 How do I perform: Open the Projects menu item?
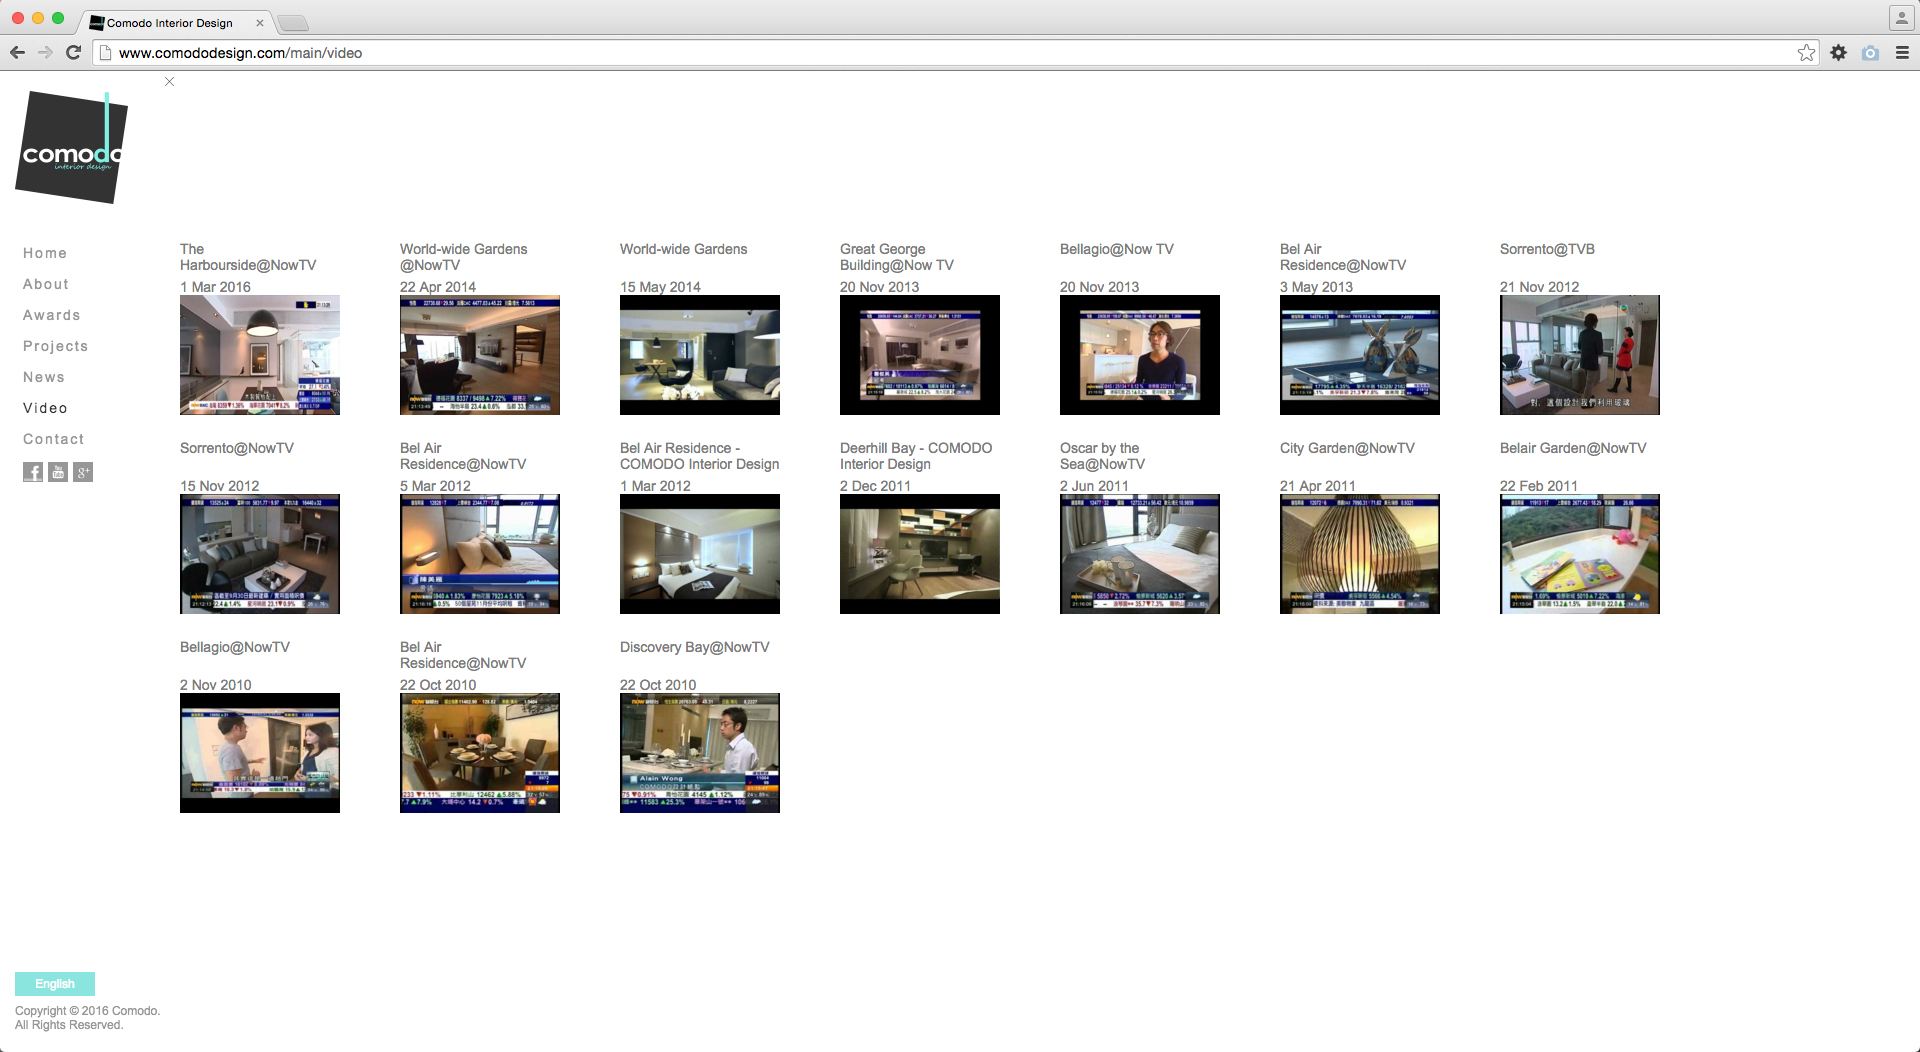point(55,346)
